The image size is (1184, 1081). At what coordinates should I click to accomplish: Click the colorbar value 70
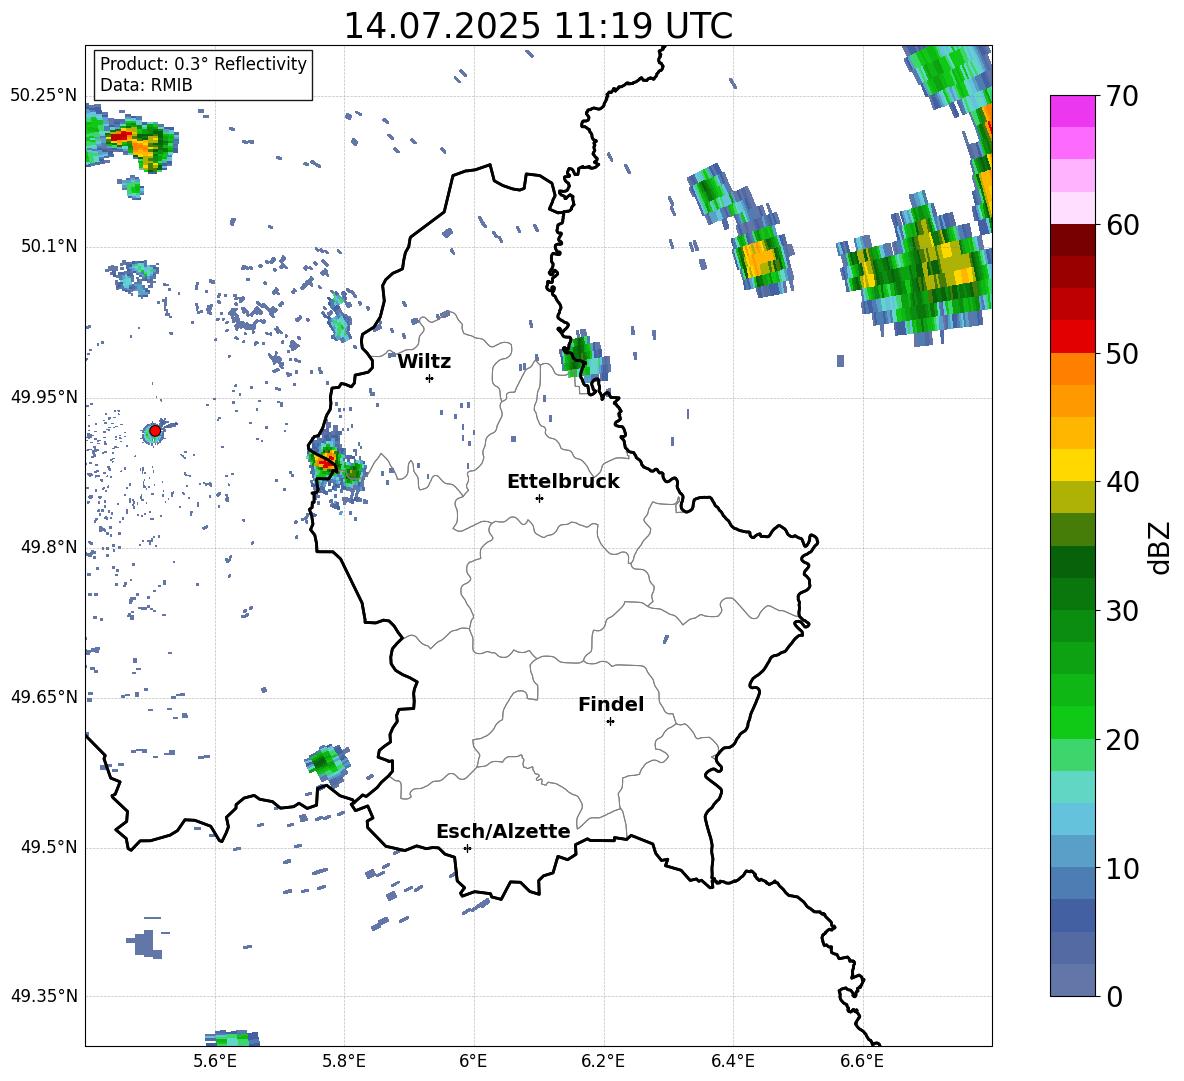1123,97
